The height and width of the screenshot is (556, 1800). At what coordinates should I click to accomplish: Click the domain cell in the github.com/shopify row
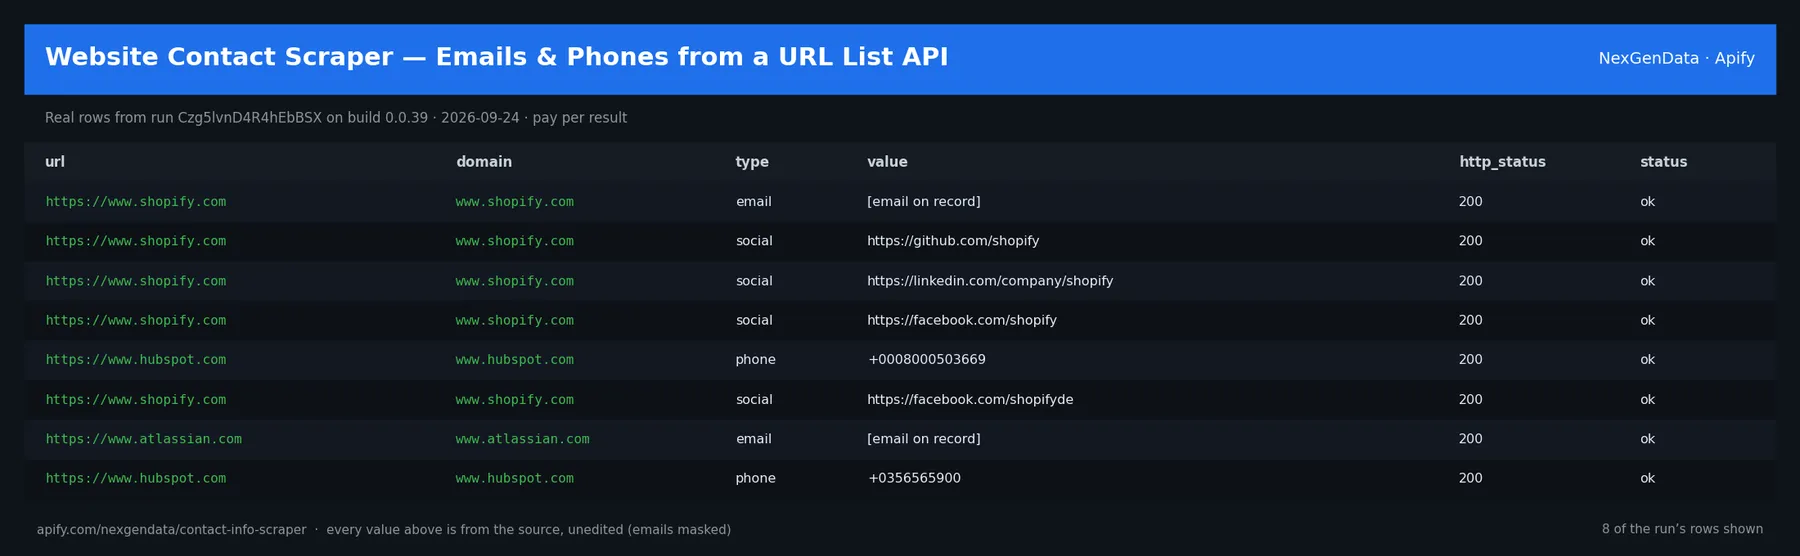click(x=514, y=241)
